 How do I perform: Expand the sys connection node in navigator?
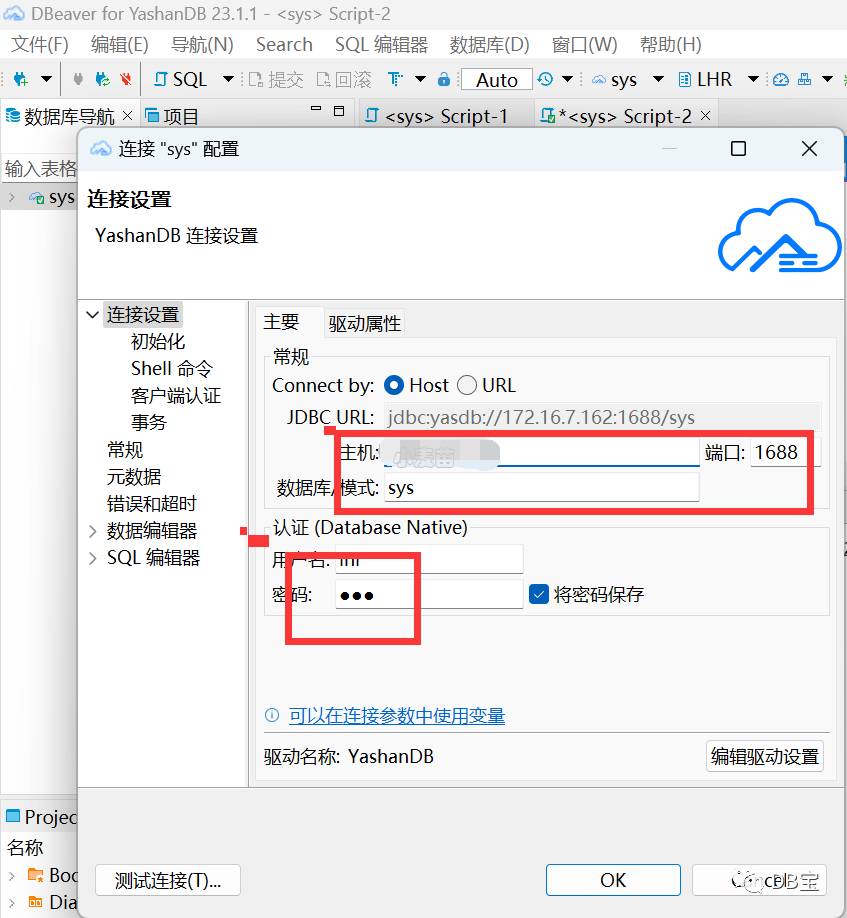coord(12,198)
